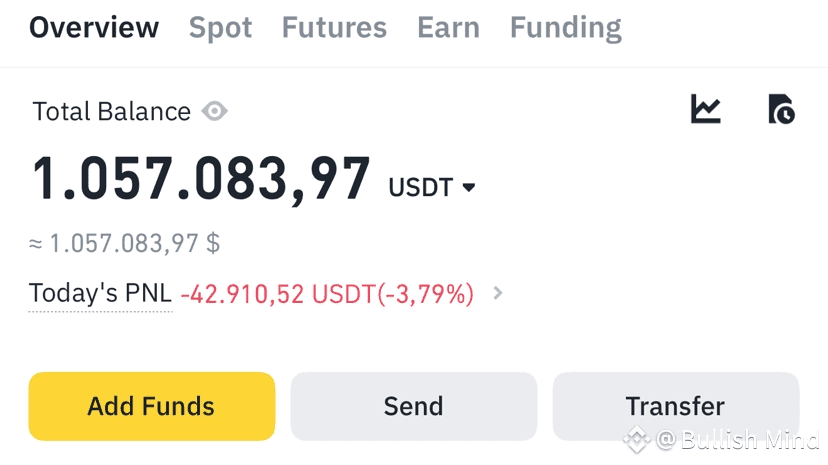828x465 pixels.
Task: Expand the USDT currency dropdown arrow
Action: 468,187
